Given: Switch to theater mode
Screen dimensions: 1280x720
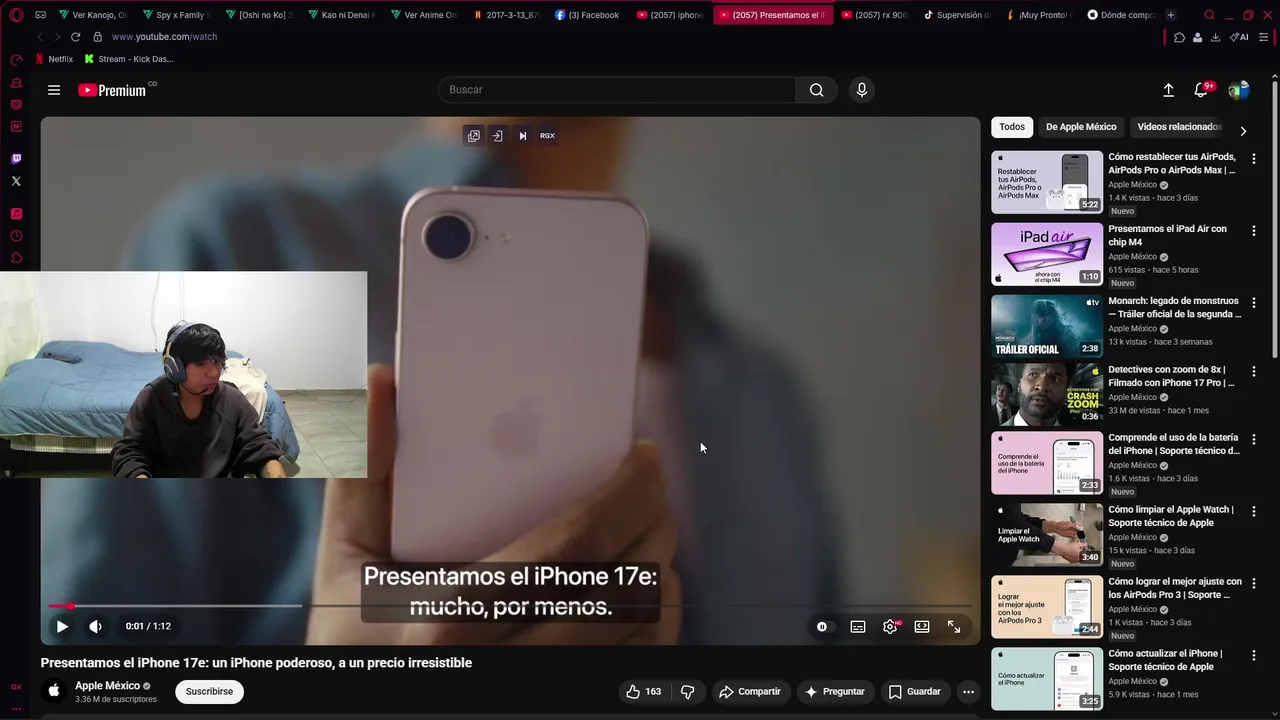Looking at the screenshot, I should click(x=922, y=626).
